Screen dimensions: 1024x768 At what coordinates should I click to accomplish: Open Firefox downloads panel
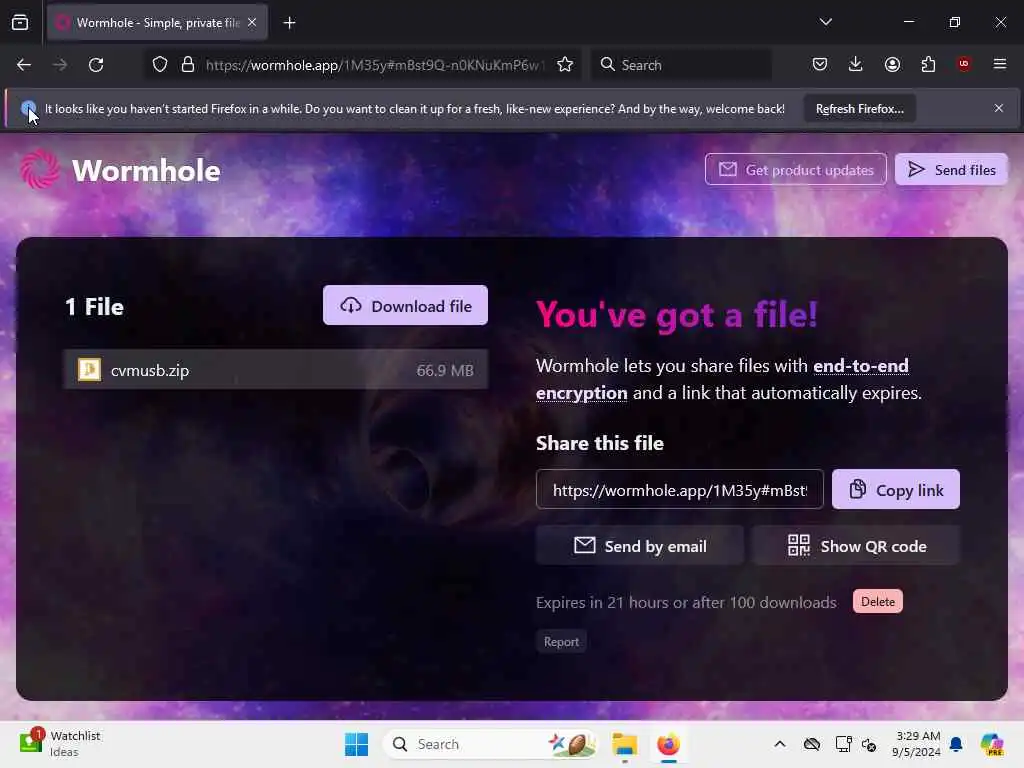point(856,65)
